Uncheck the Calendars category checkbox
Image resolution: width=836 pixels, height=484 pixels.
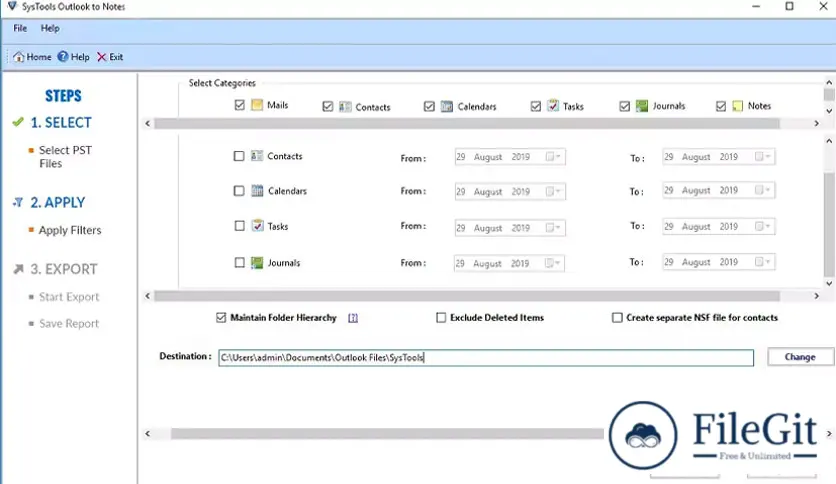429,107
